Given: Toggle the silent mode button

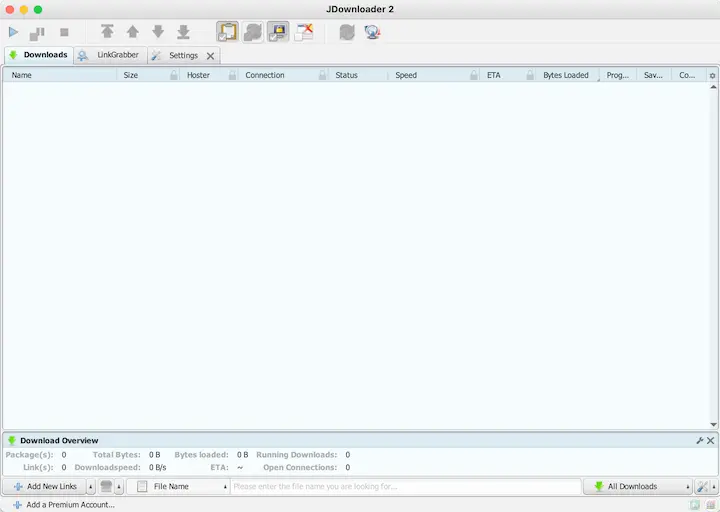Looking at the screenshot, I should [x=278, y=32].
